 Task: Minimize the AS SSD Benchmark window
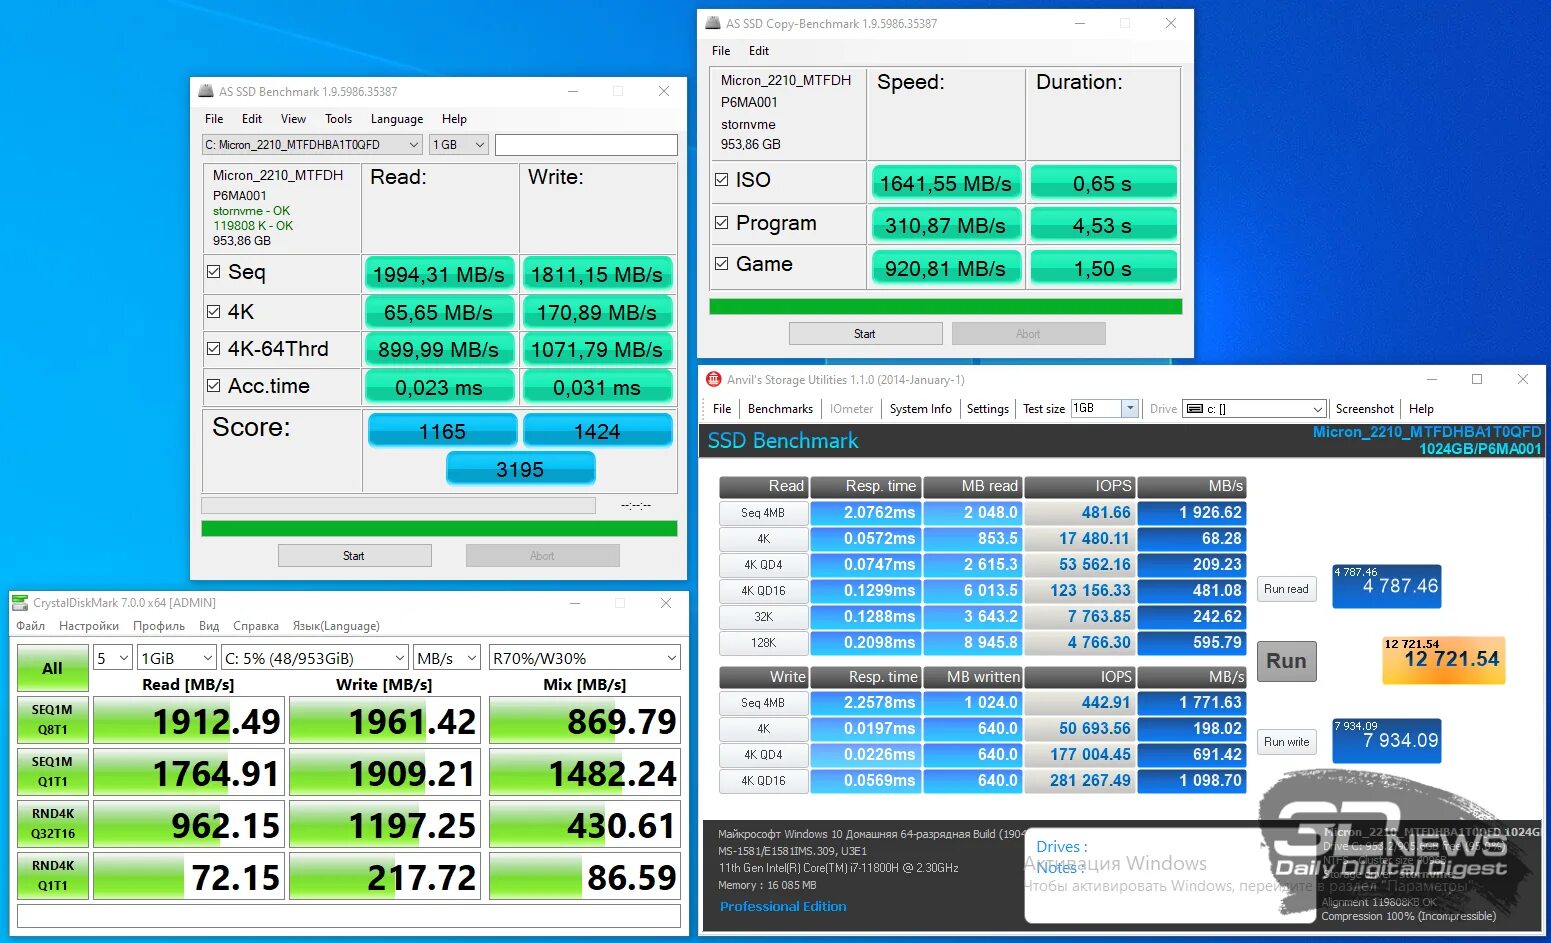[573, 91]
